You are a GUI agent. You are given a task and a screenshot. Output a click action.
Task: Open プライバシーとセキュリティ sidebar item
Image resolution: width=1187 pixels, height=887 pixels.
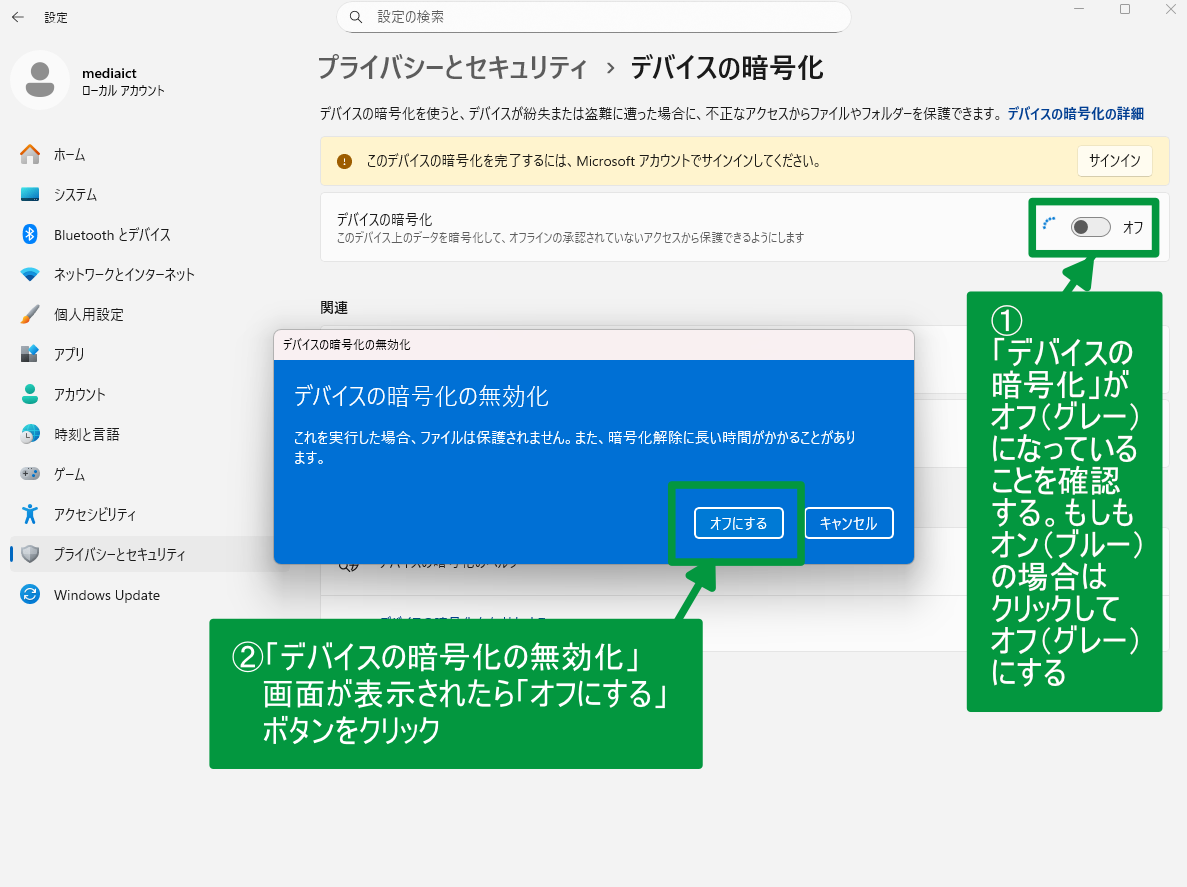pyautogui.click(x=119, y=554)
